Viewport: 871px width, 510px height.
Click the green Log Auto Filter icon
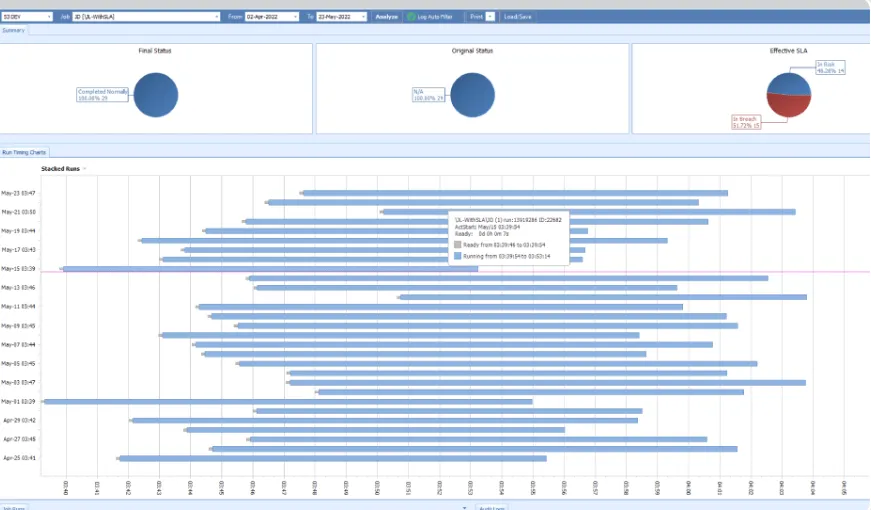point(411,17)
